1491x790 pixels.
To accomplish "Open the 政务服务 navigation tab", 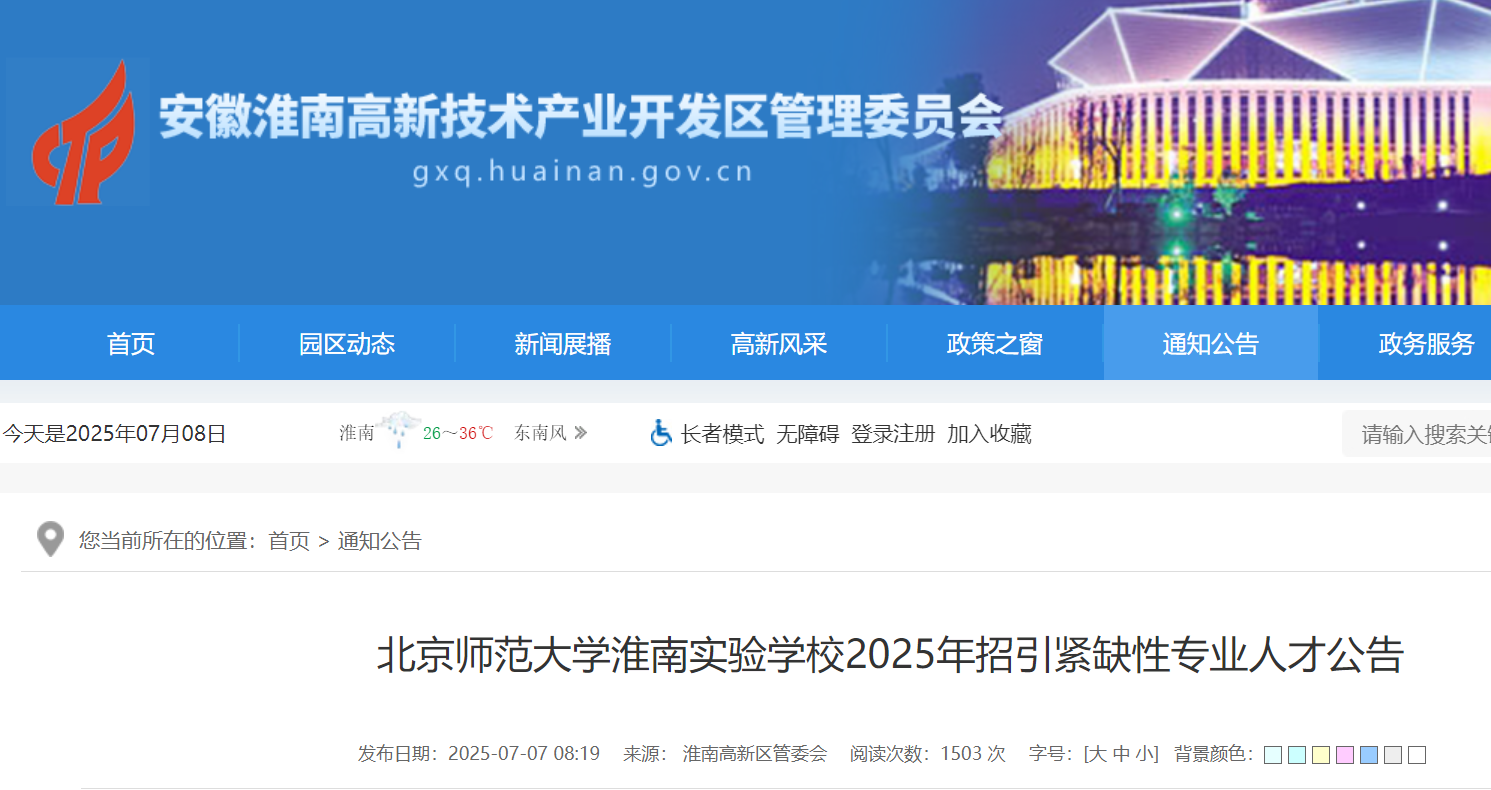I will 1427,343.
